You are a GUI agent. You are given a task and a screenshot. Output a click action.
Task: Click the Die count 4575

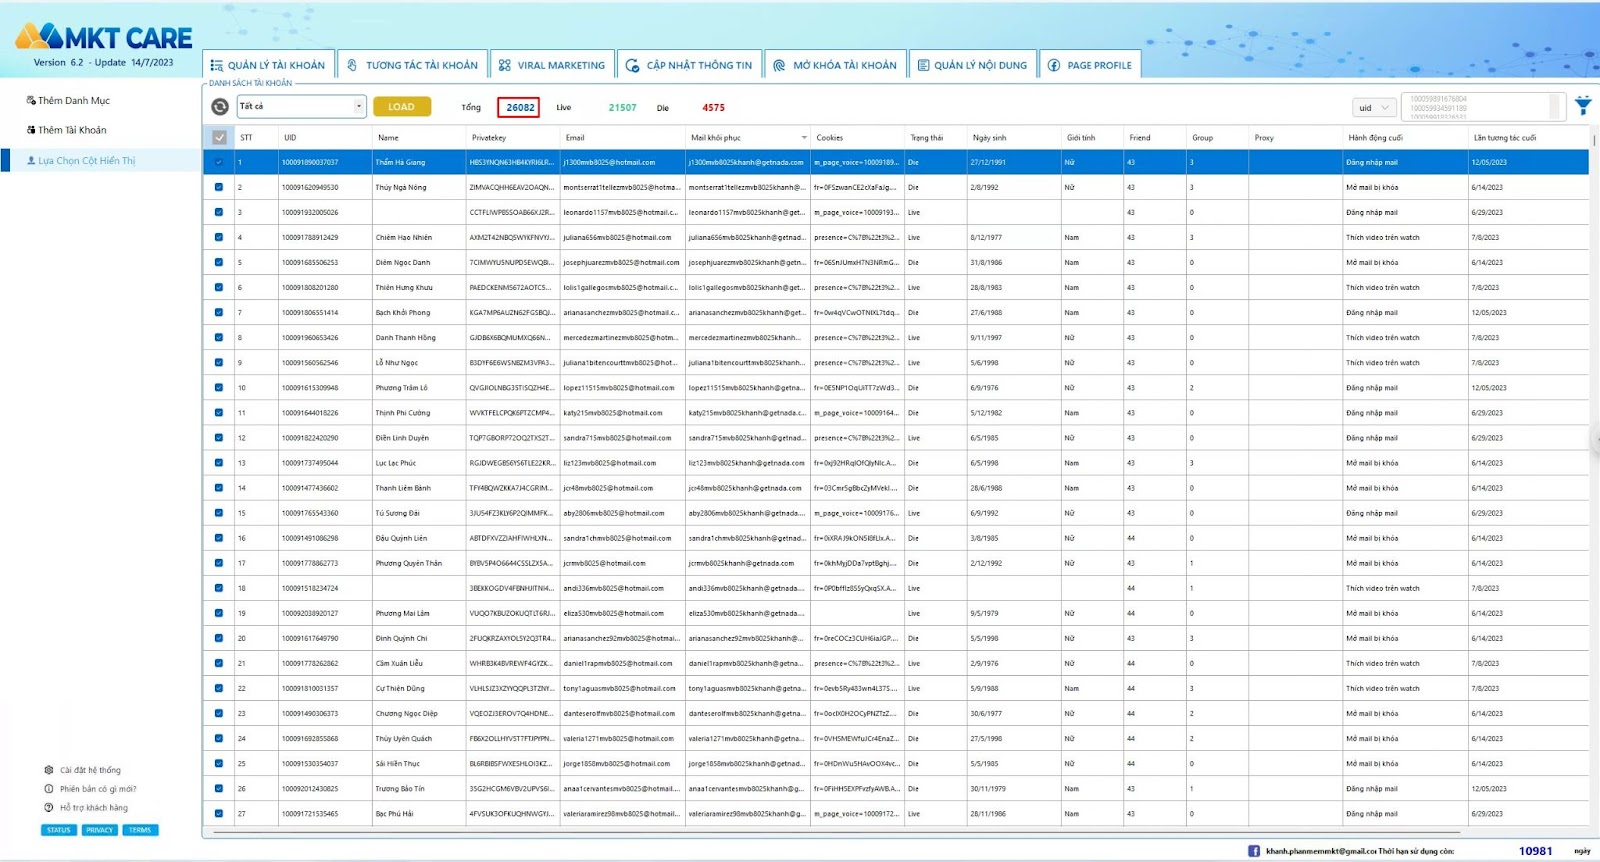pos(713,107)
